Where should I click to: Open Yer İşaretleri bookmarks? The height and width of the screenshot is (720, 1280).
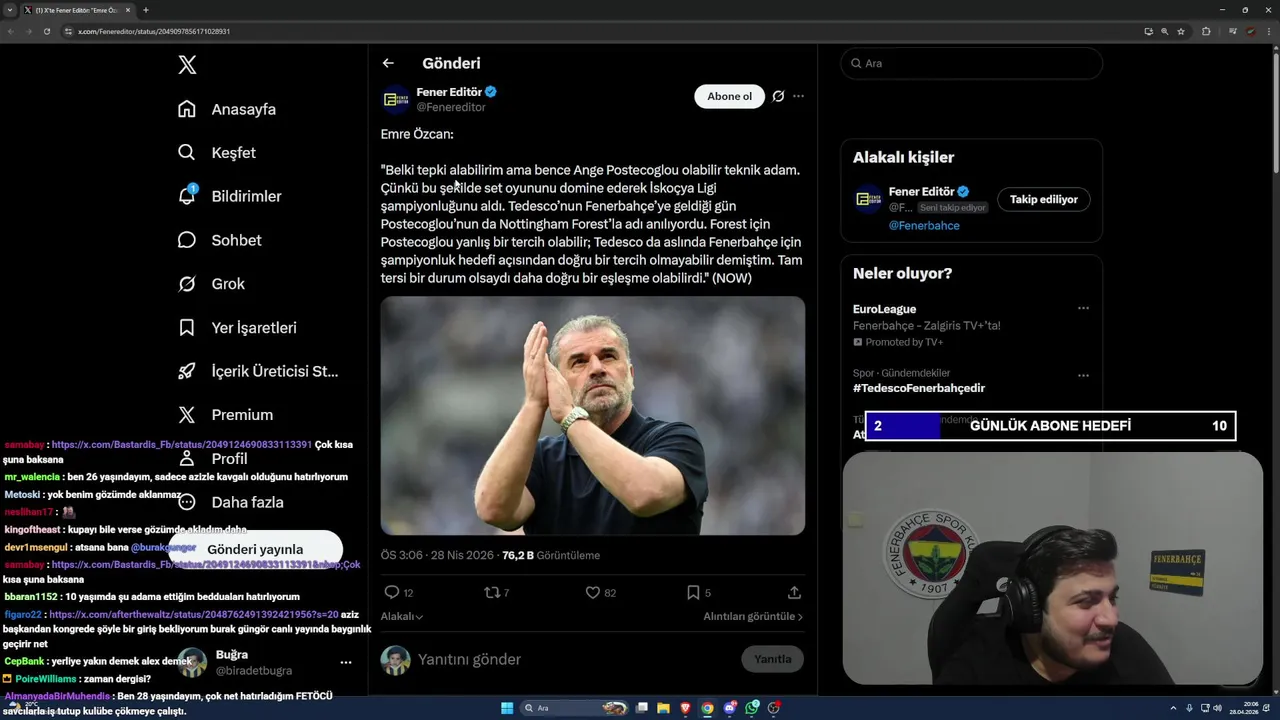click(x=237, y=327)
